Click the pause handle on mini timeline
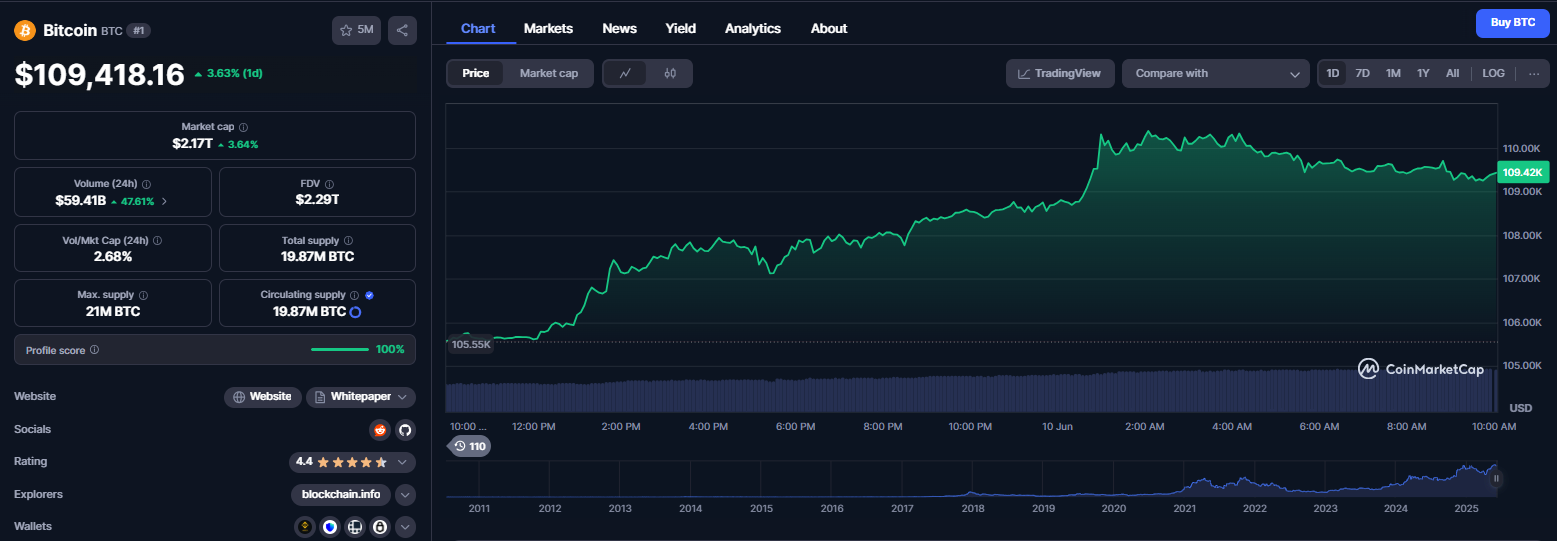The width and height of the screenshot is (1557, 541). click(1496, 479)
